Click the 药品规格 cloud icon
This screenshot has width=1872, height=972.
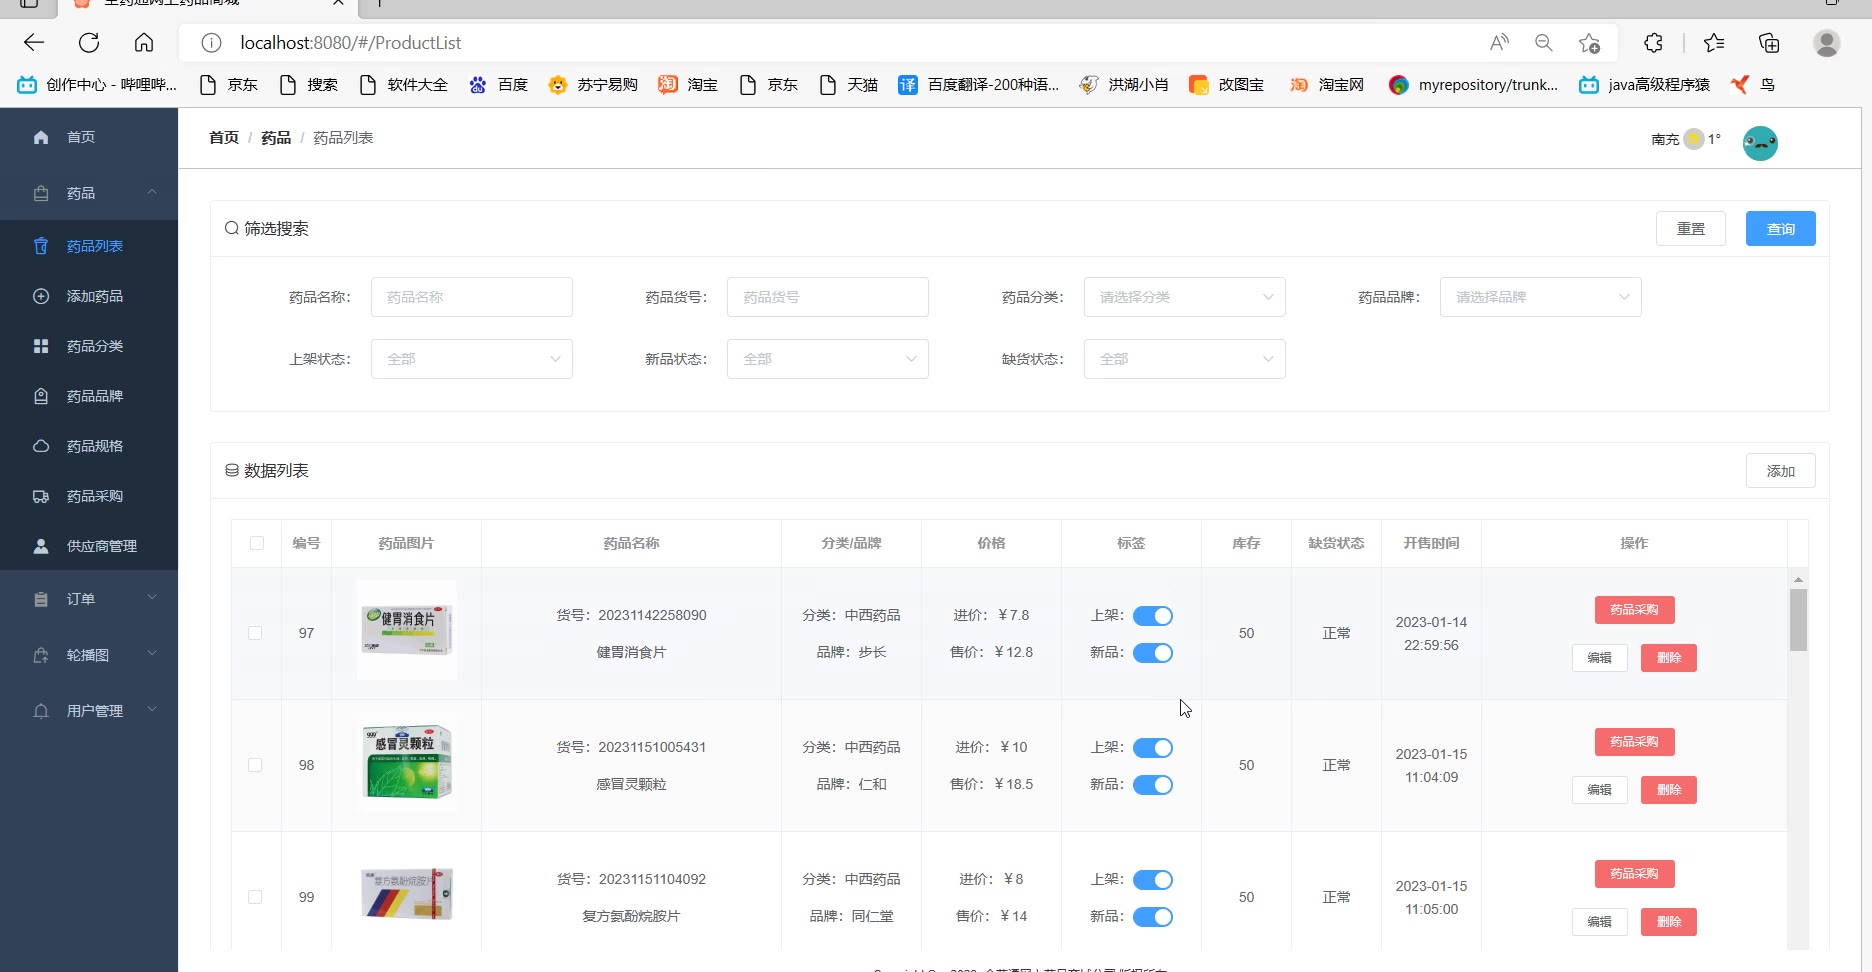[41, 446]
